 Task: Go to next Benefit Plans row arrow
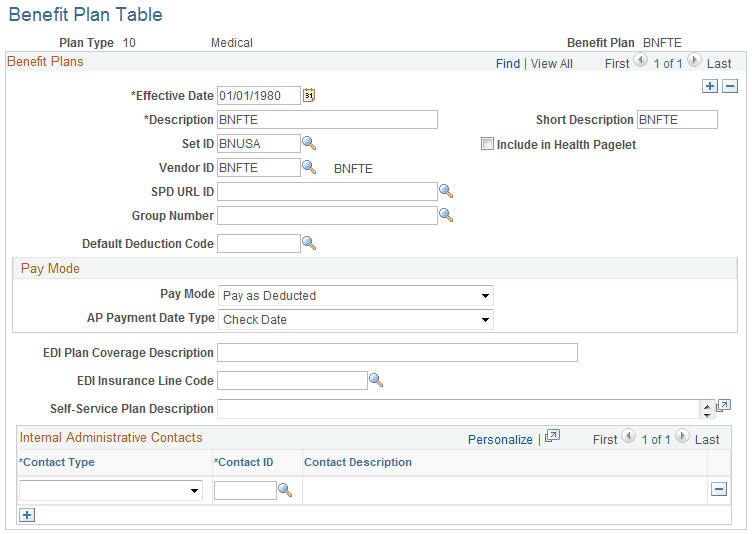(x=694, y=60)
